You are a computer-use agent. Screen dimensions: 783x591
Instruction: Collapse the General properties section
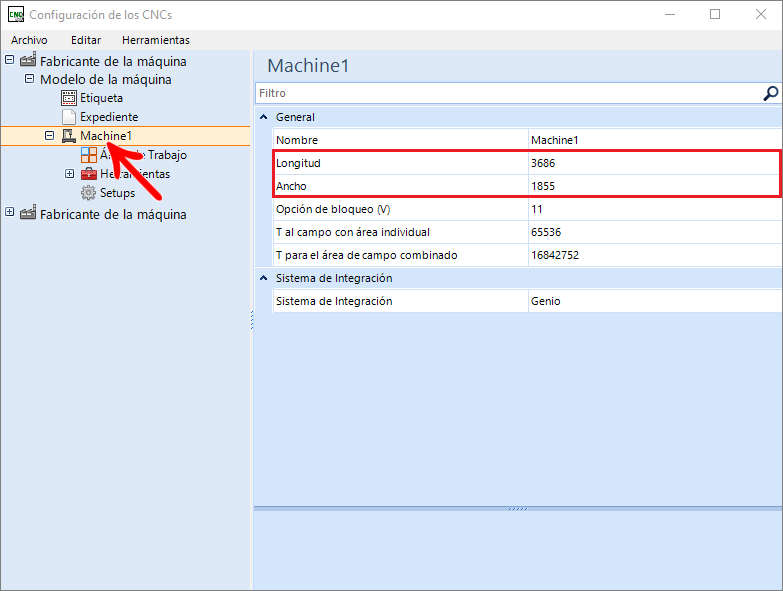coord(264,117)
